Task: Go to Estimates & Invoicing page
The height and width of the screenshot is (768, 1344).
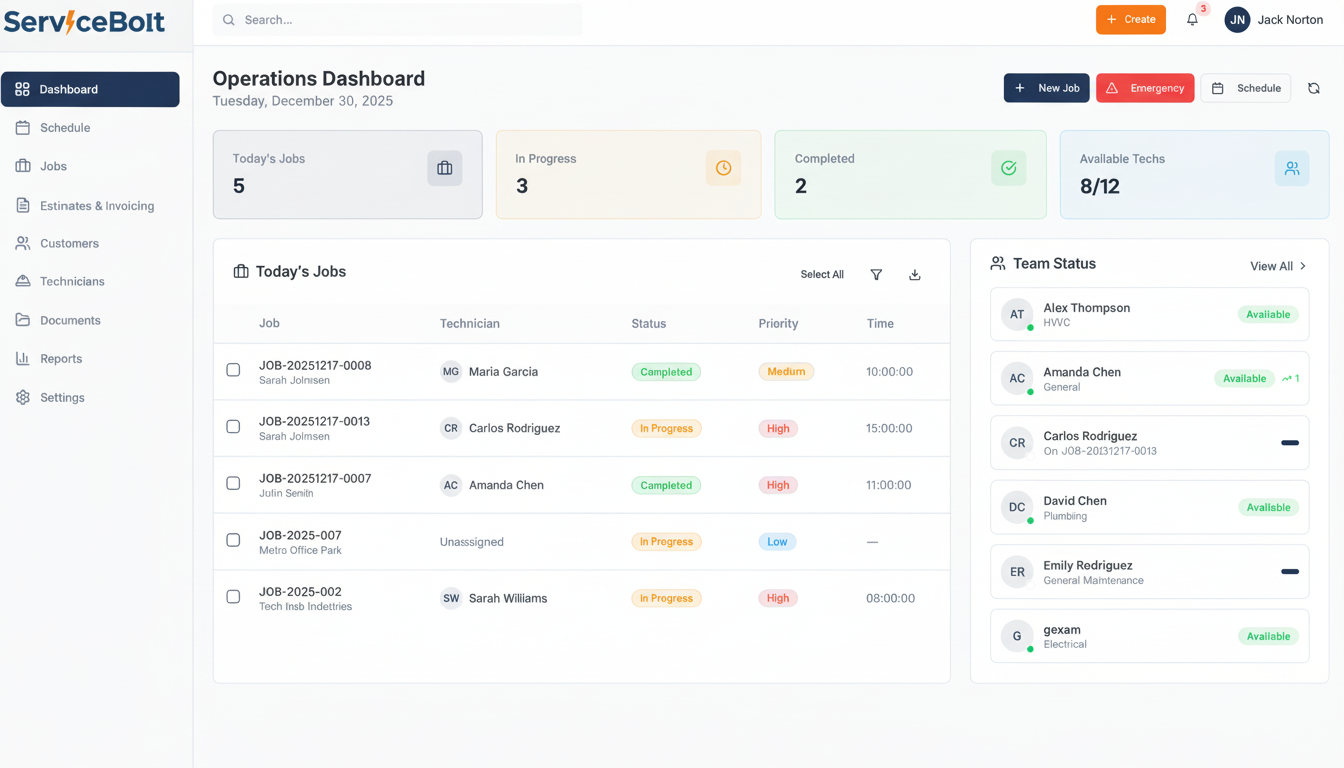Action: (96, 206)
